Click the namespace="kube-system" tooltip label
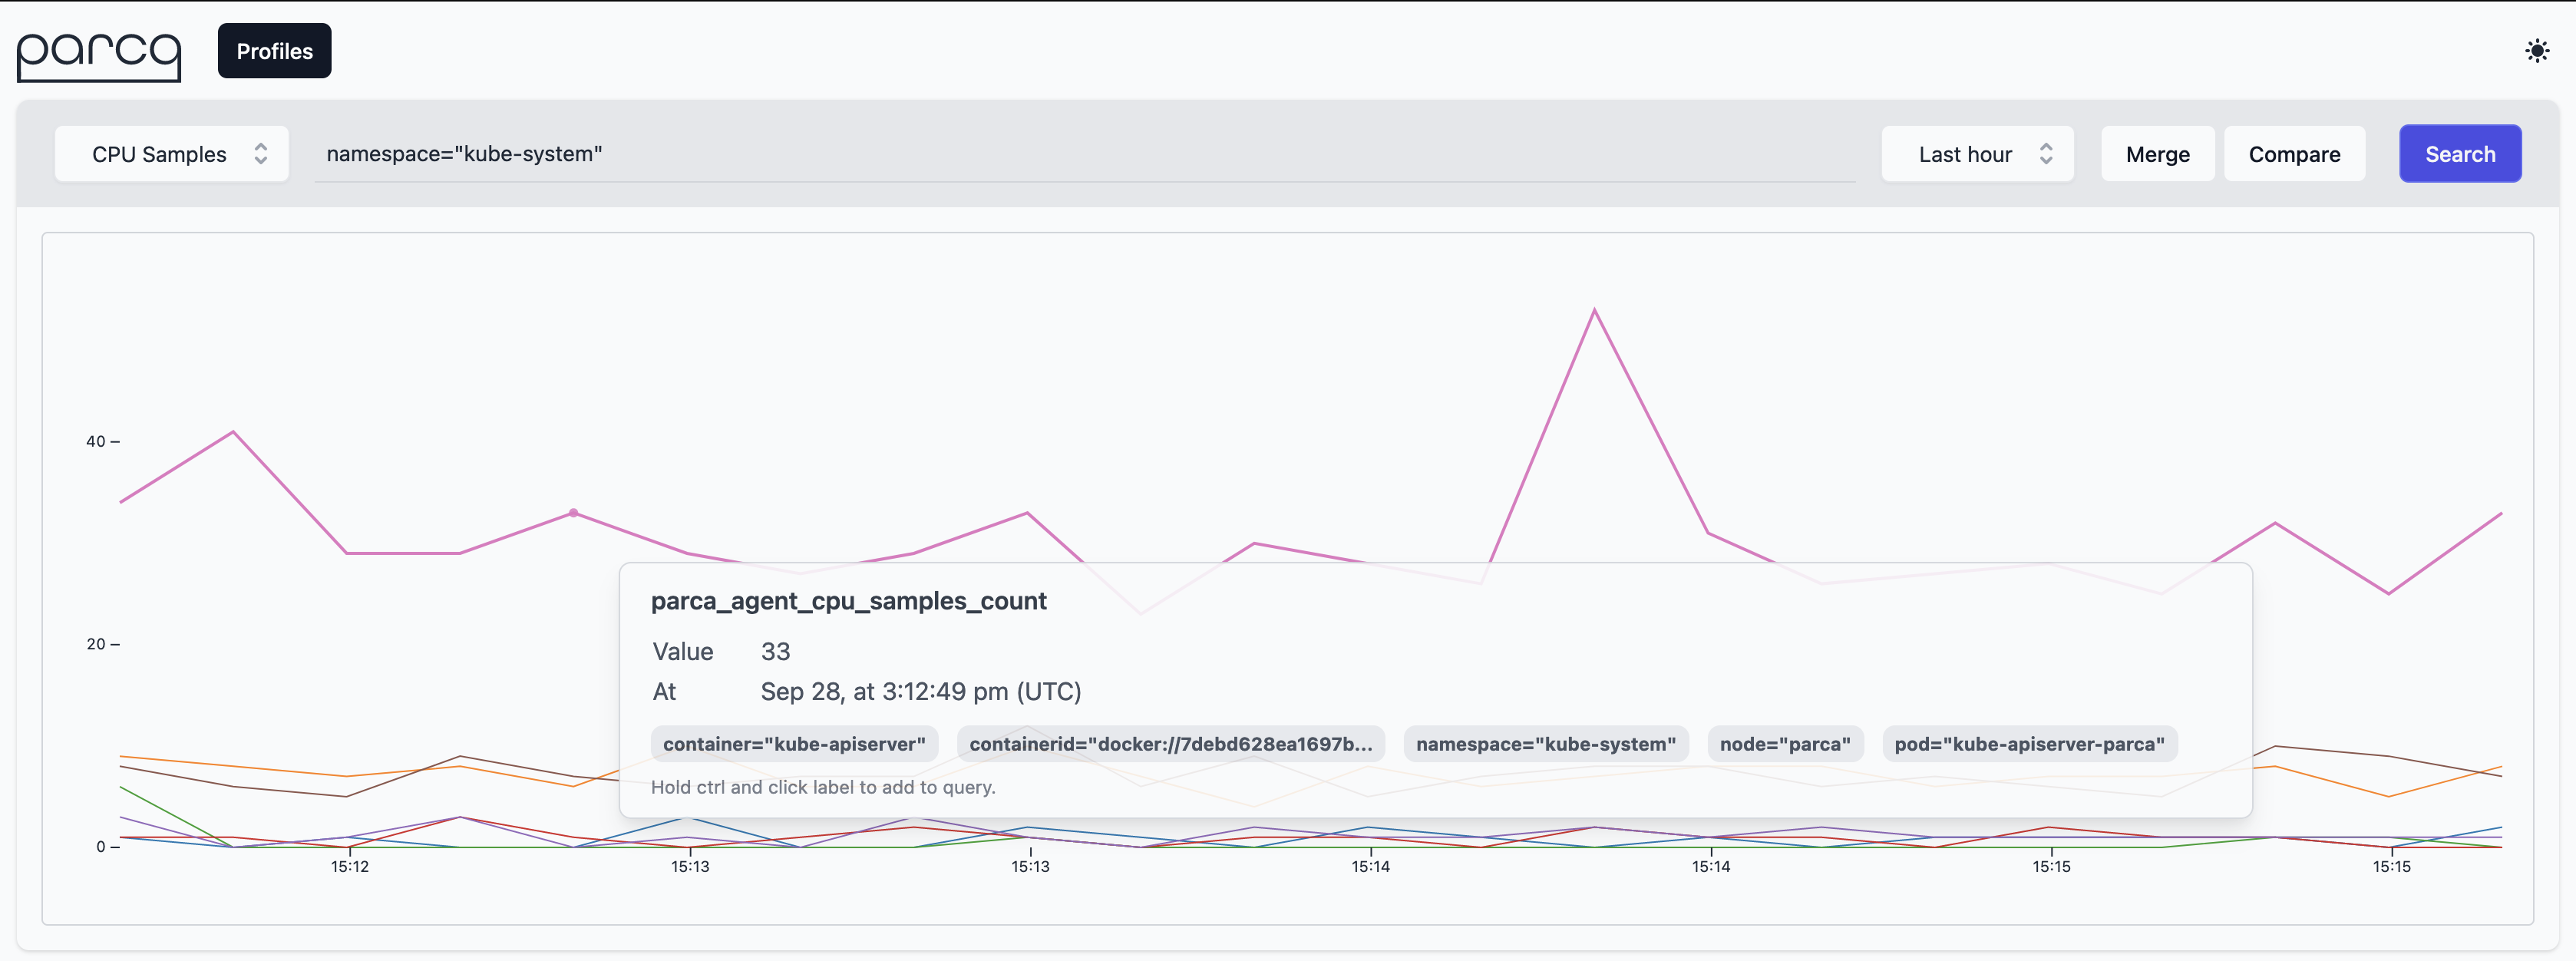Image resolution: width=2576 pixels, height=961 pixels. (x=1545, y=744)
